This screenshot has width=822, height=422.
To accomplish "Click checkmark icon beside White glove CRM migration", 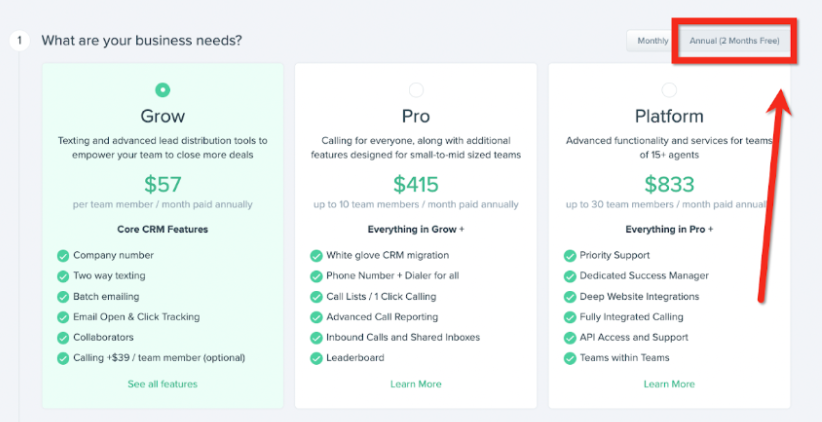I will pyautogui.click(x=316, y=255).
